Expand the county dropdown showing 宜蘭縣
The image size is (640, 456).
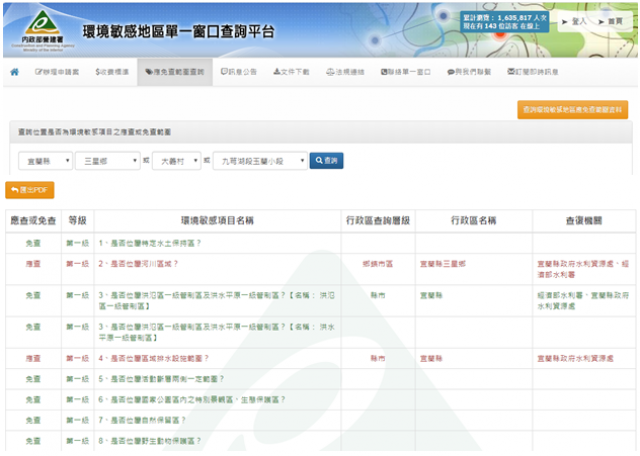tap(45, 161)
